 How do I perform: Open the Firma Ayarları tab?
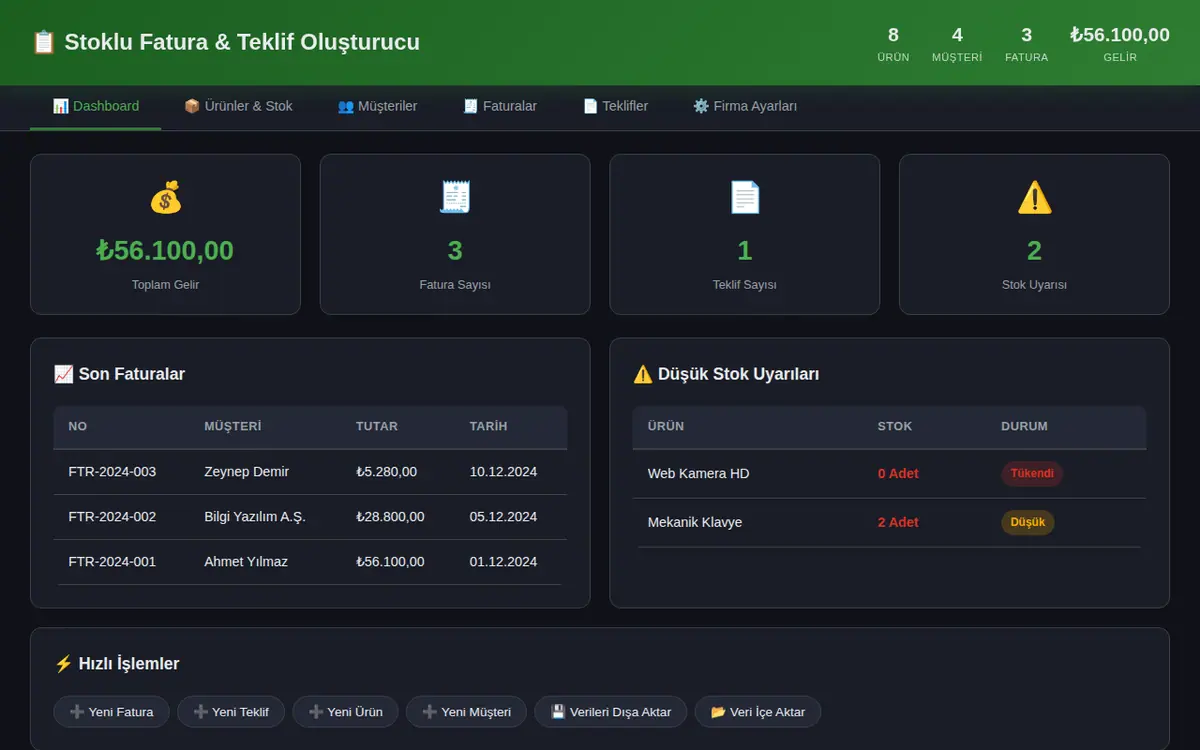point(745,106)
